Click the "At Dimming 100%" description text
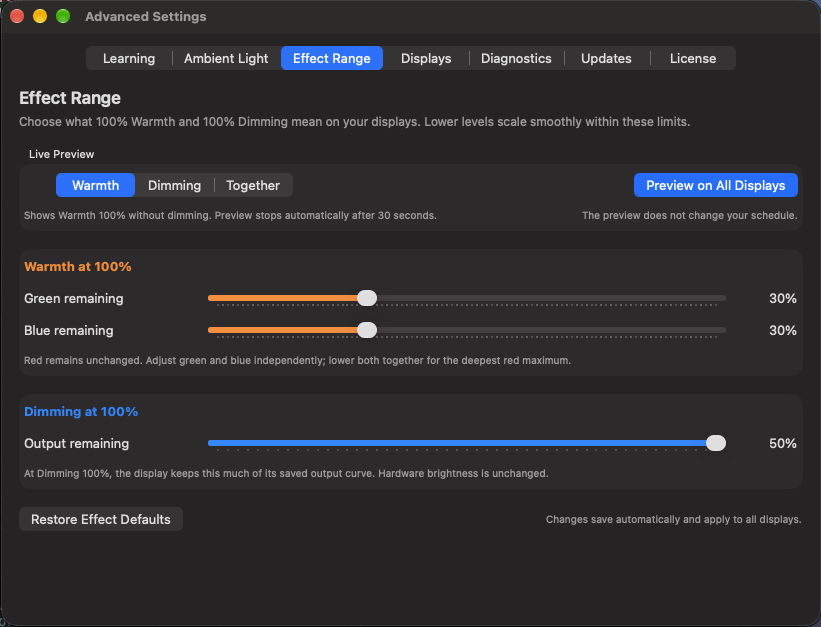 (286, 474)
